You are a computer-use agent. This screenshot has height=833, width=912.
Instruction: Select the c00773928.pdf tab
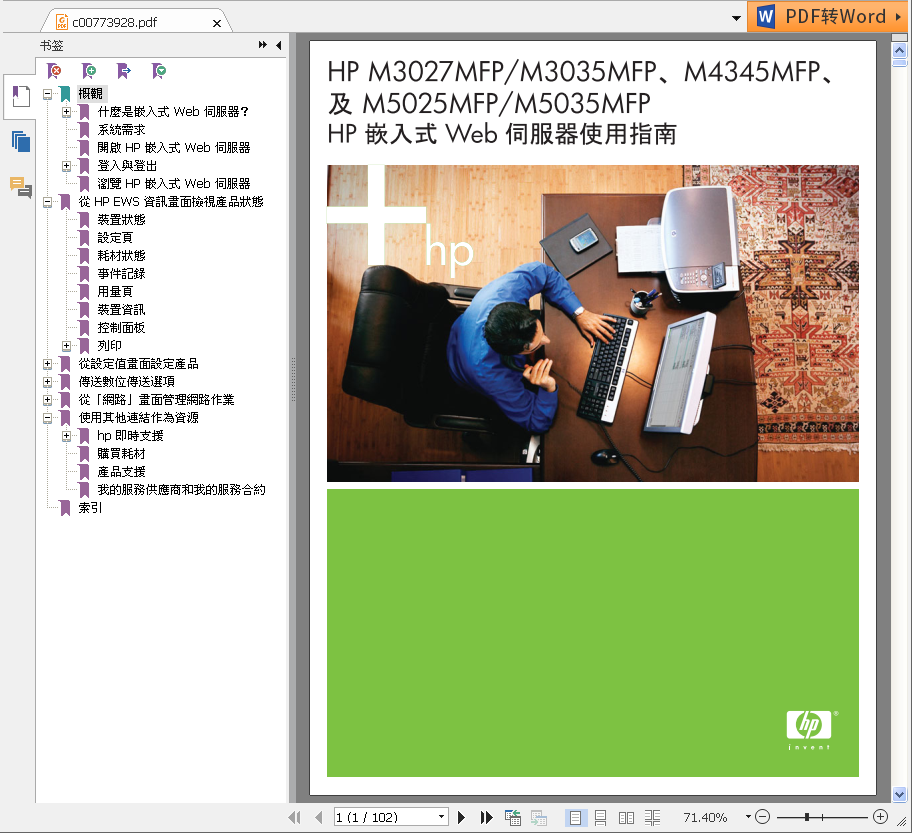137,22
